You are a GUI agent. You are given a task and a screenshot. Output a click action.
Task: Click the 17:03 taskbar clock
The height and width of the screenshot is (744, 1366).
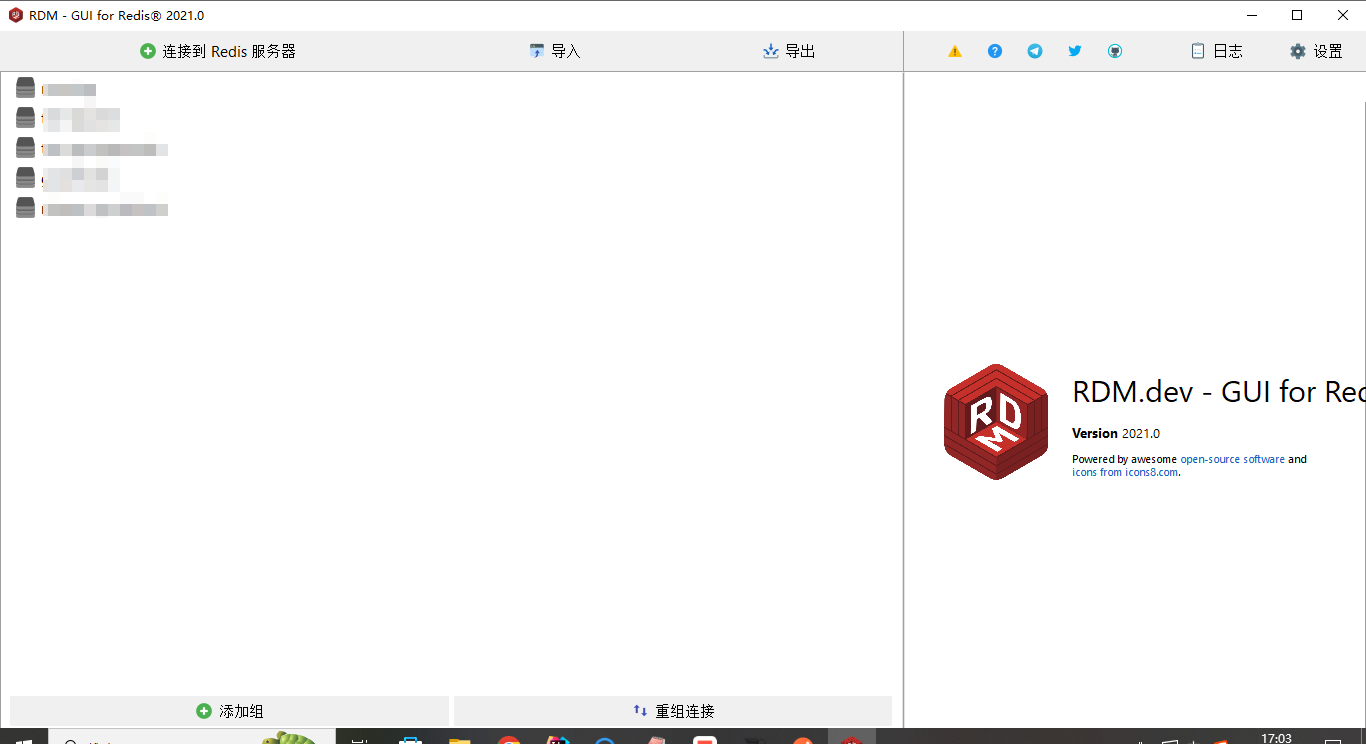click(x=1276, y=738)
